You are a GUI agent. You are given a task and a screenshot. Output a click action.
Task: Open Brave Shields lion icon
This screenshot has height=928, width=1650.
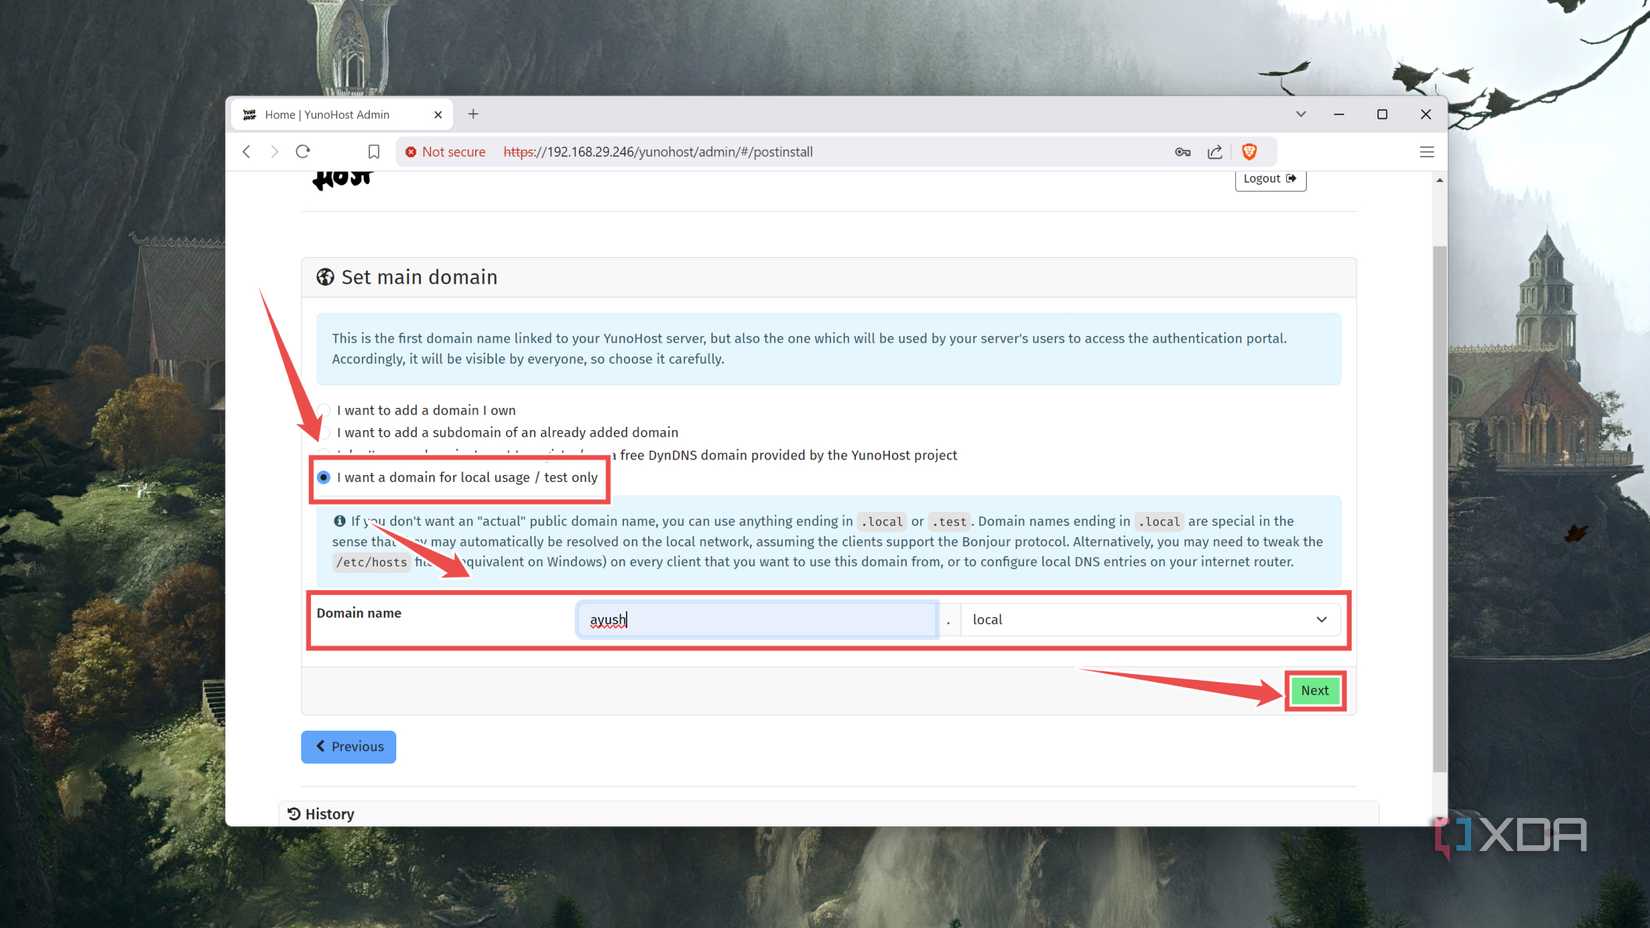click(1249, 152)
